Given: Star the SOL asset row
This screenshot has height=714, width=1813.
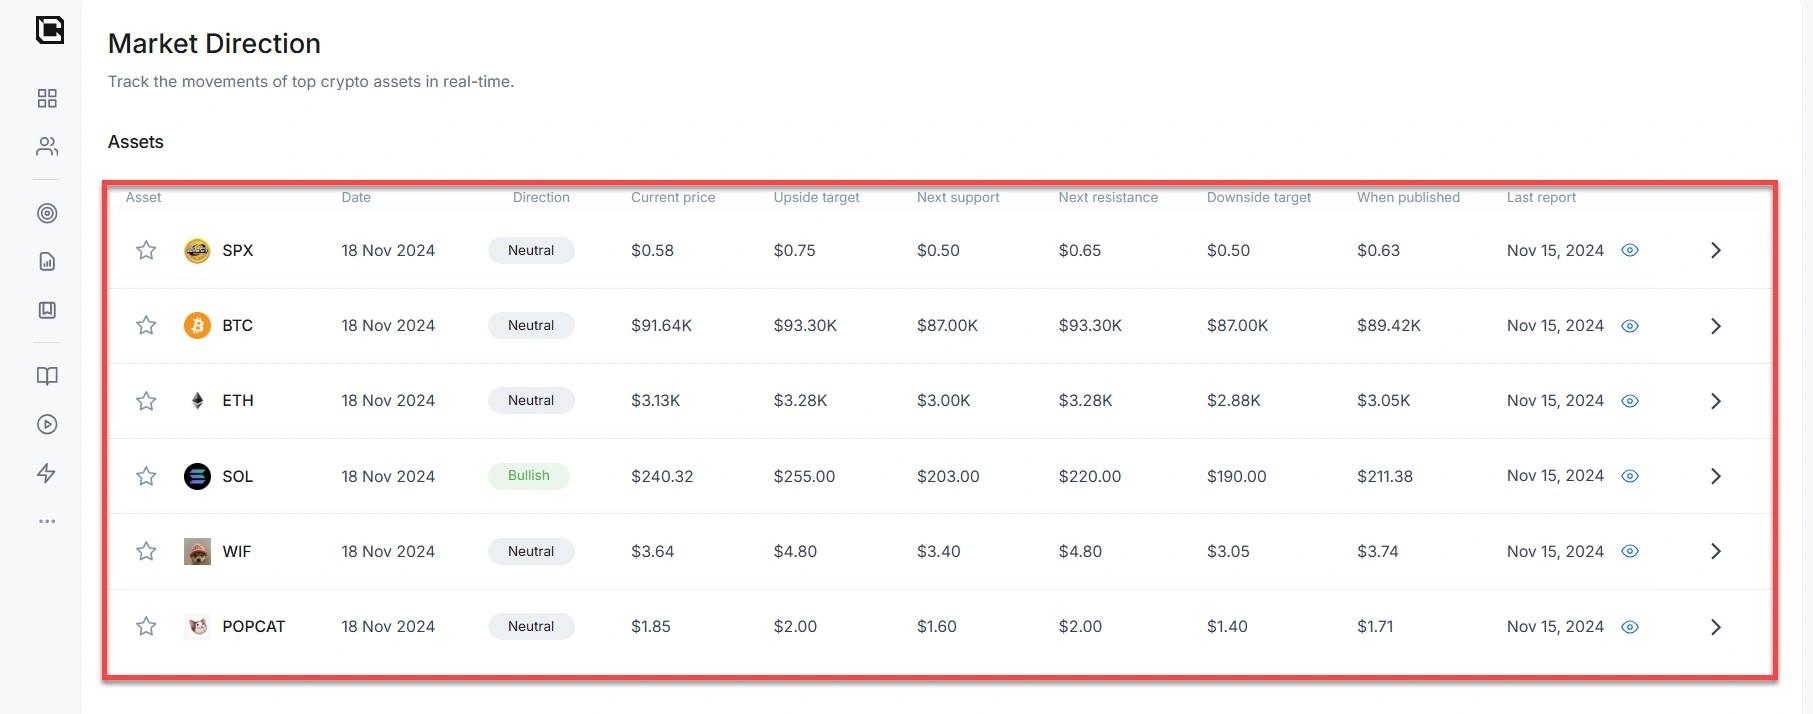Looking at the screenshot, I should pyautogui.click(x=146, y=476).
